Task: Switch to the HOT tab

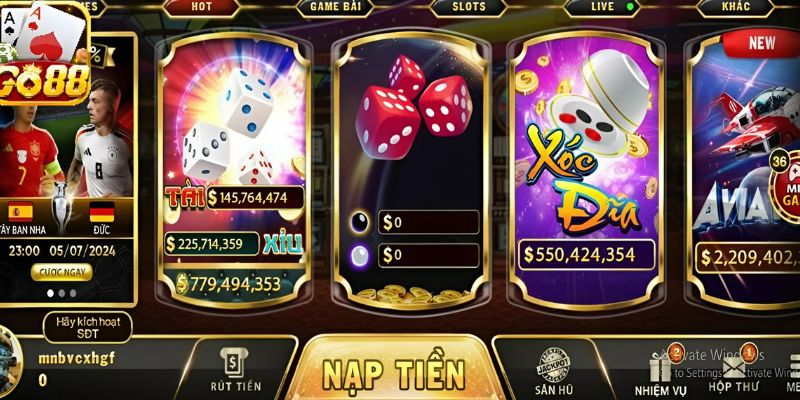Action: tap(202, 7)
